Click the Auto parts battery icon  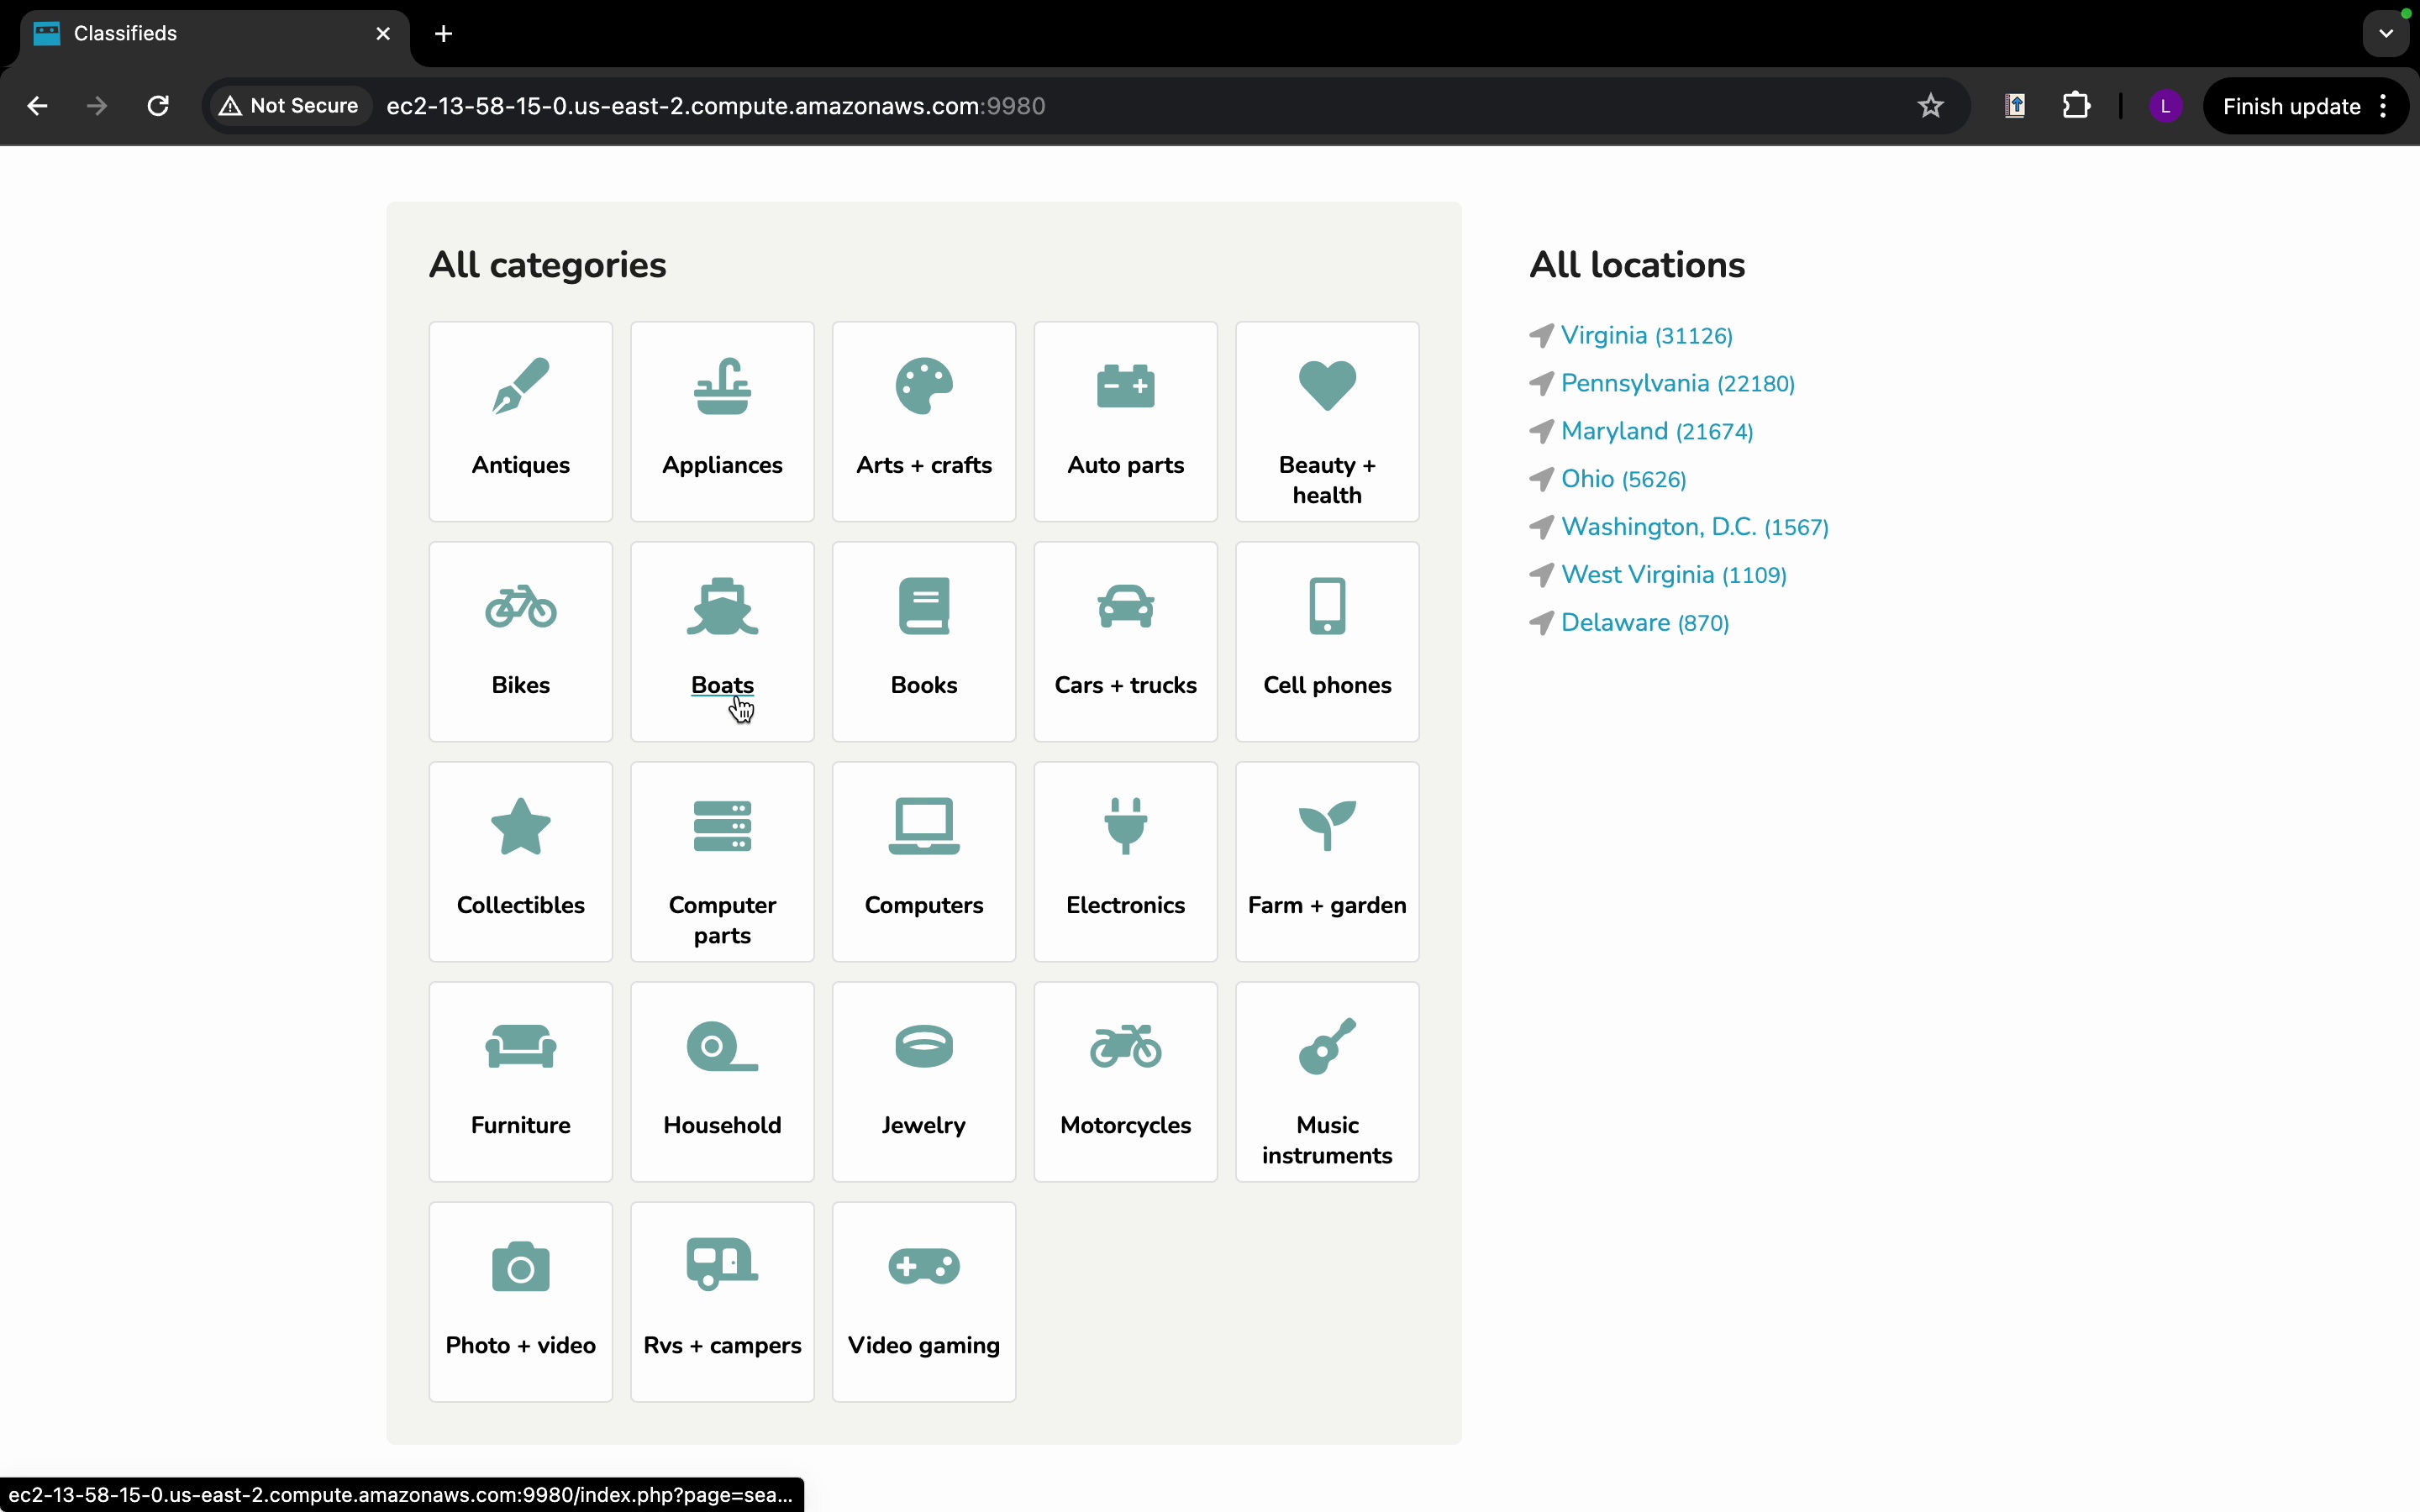point(1125,386)
